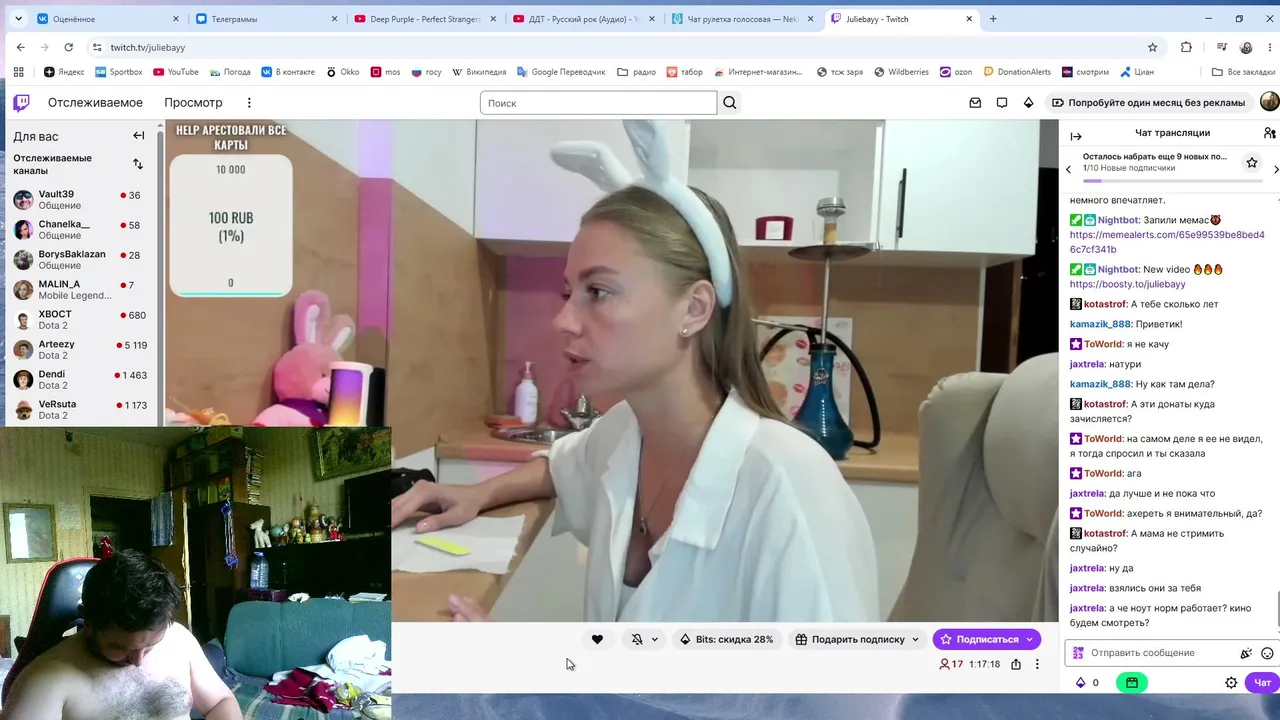Click the ad-free month trial button
The width and height of the screenshot is (1280, 720).
1149,103
